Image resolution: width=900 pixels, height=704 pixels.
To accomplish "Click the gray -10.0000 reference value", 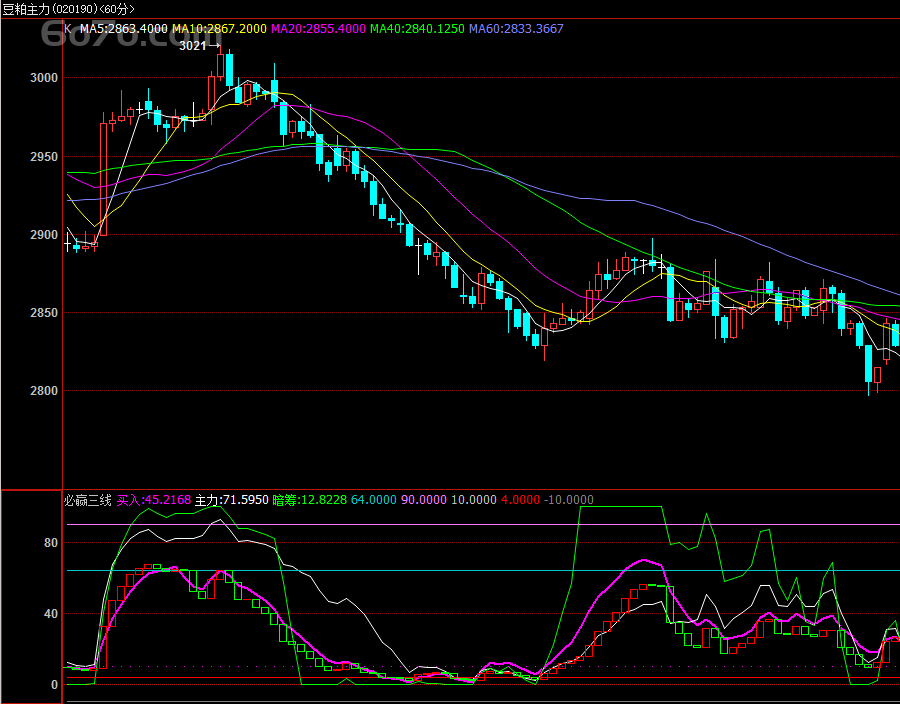I will [568, 500].
